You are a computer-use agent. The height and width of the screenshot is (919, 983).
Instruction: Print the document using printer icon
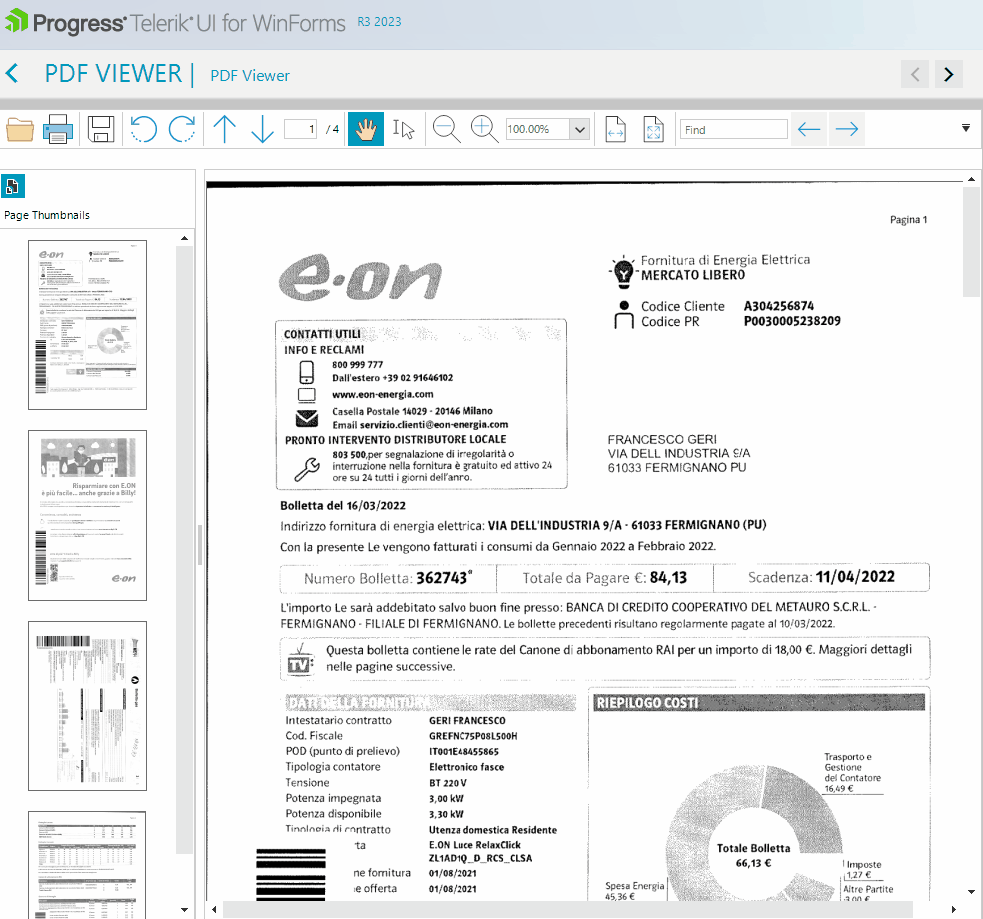click(57, 129)
